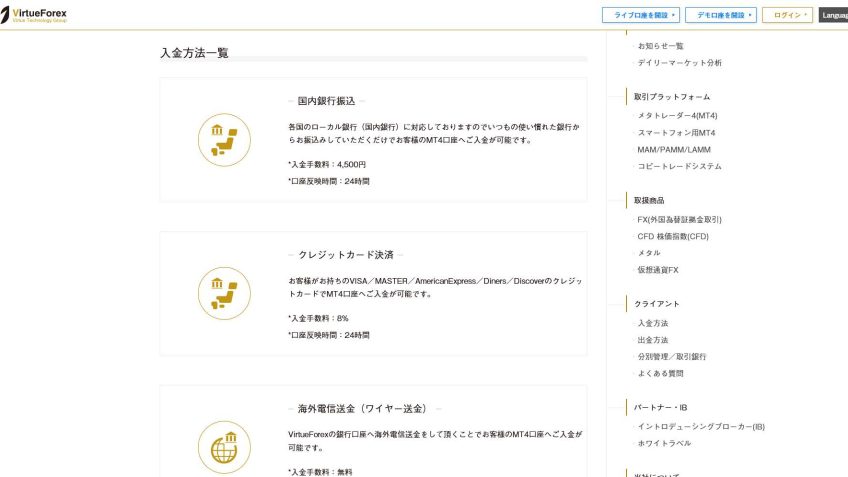Click MAM/PAMM/LAMM sidebar link

point(673,150)
